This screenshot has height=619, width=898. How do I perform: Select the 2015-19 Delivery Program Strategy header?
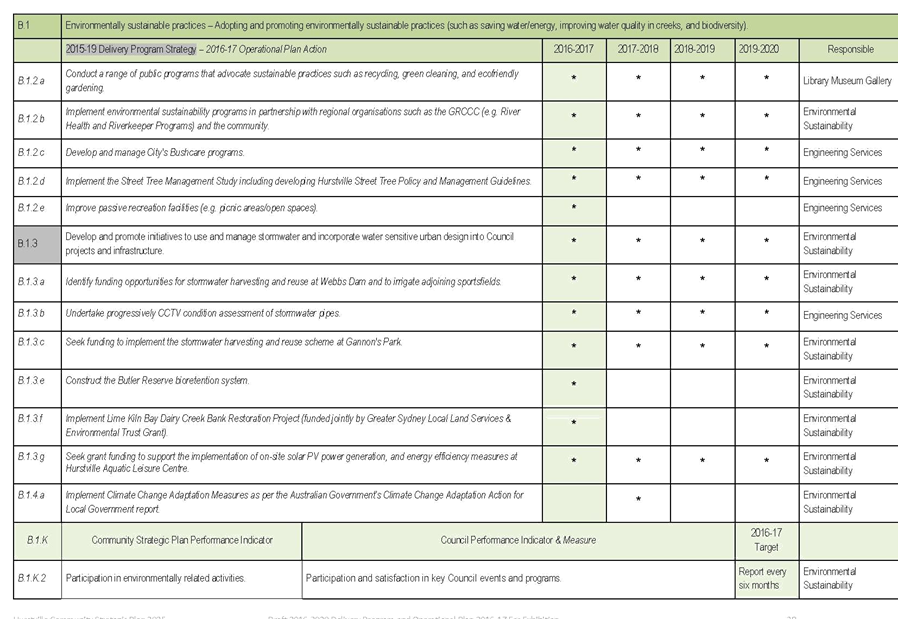point(196,49)
